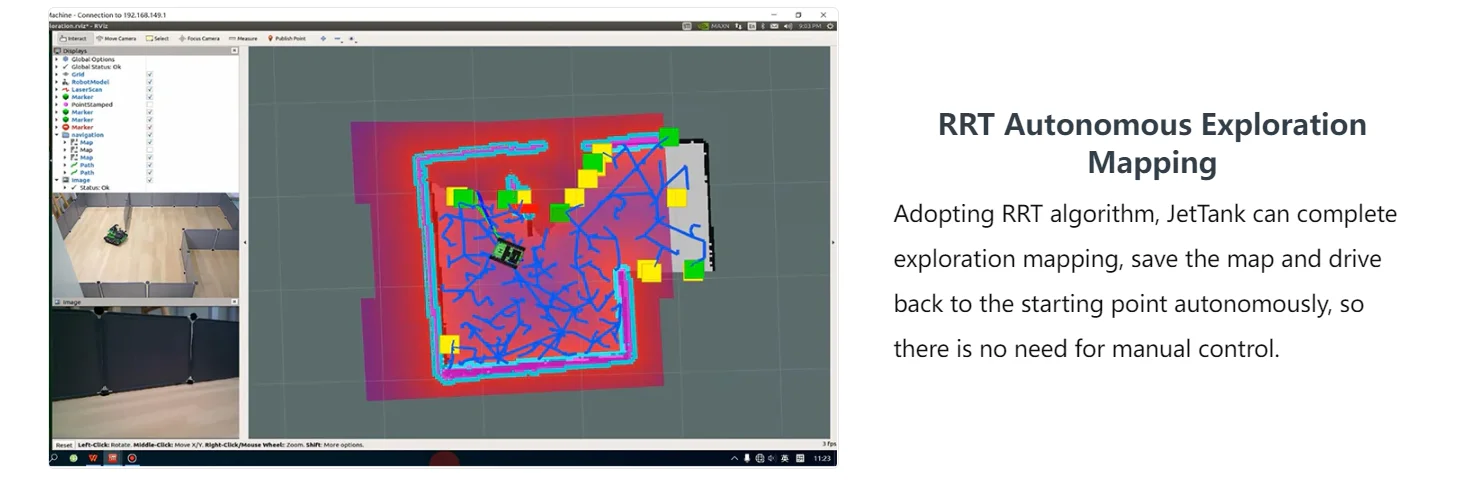
Task: Close the Displays panel
Action: [234, 50]
